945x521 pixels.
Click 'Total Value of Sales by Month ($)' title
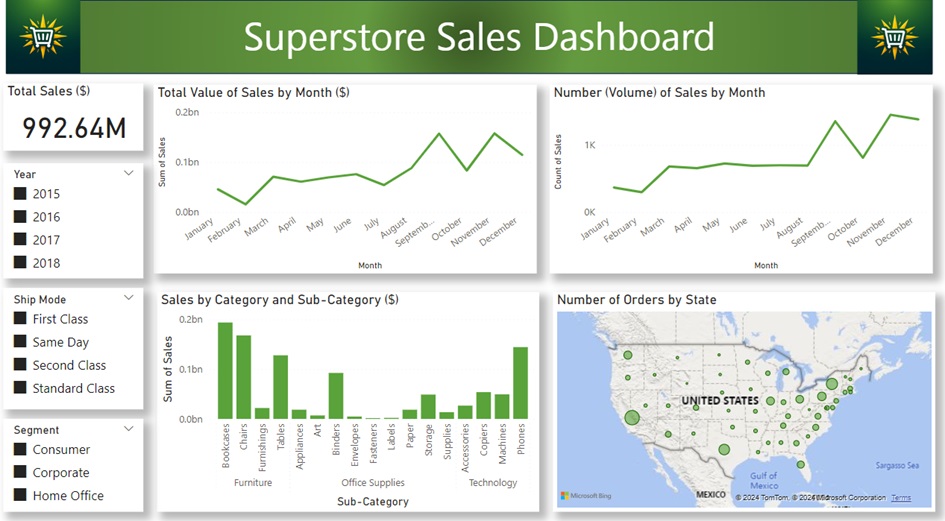[254, 92]
